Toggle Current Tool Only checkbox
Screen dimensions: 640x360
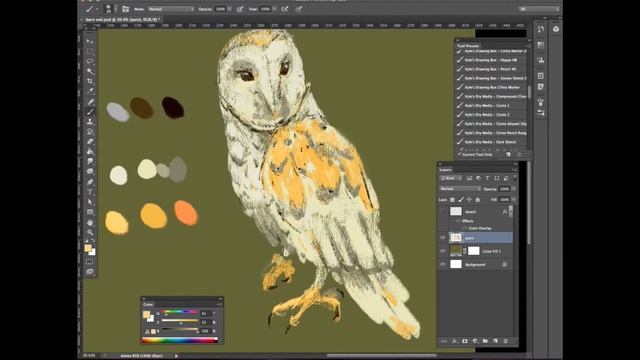pyautogui.click(x=460, y=155)
